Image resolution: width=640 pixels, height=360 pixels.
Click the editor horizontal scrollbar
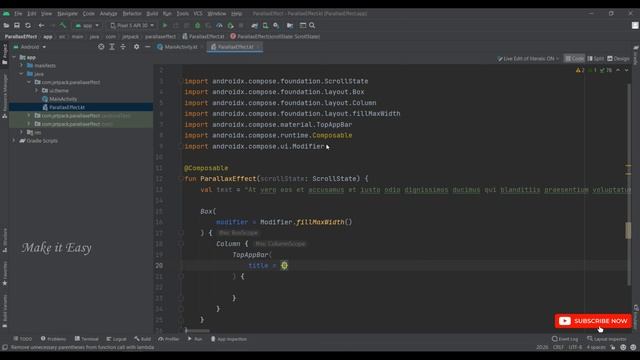coord(198,331)
